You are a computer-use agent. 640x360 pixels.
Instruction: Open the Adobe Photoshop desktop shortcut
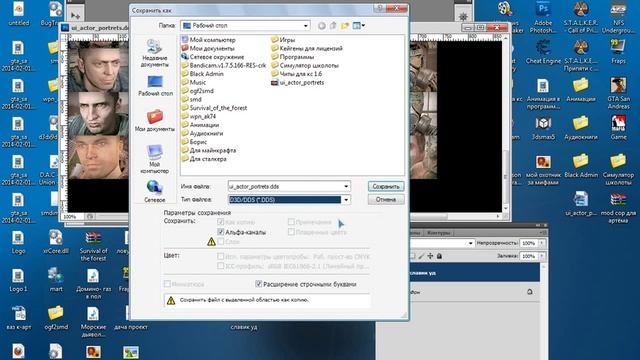click(x=543, y=18)
